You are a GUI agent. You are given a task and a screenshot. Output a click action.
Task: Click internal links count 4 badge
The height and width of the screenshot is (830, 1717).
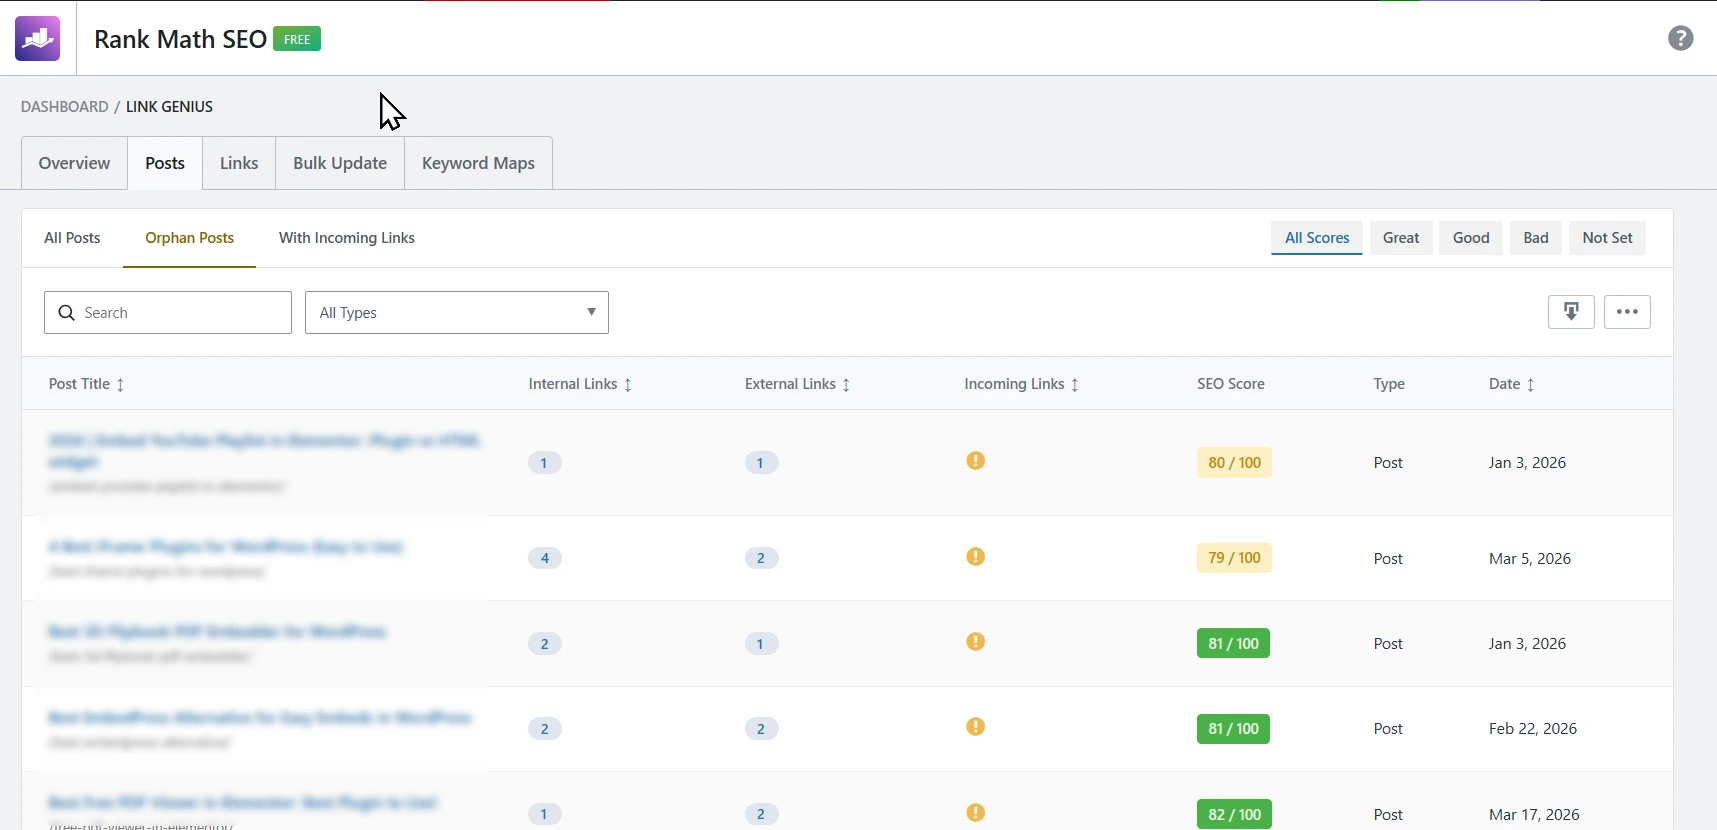tap(545, 558)
